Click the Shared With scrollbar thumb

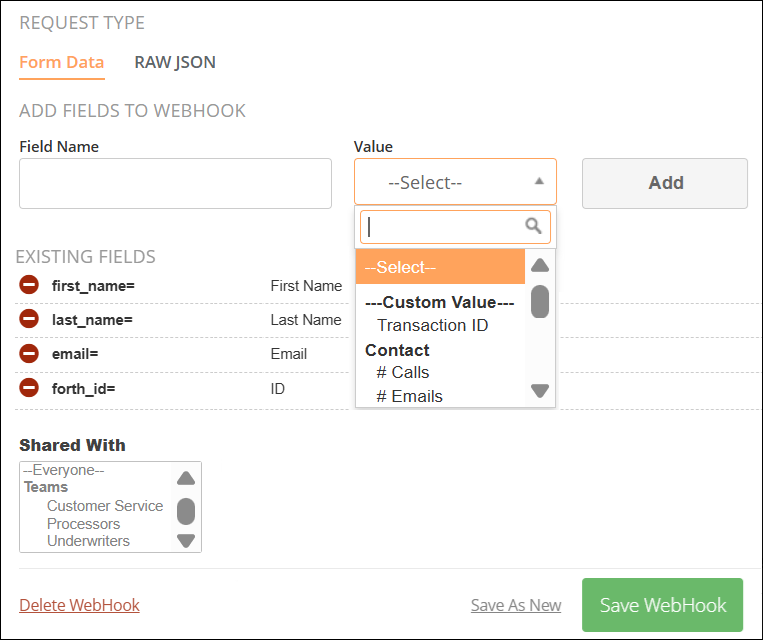(x=186, y=511)
